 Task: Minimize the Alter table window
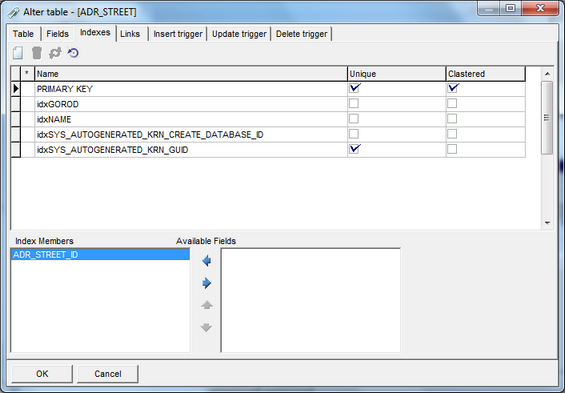point(489,8)
